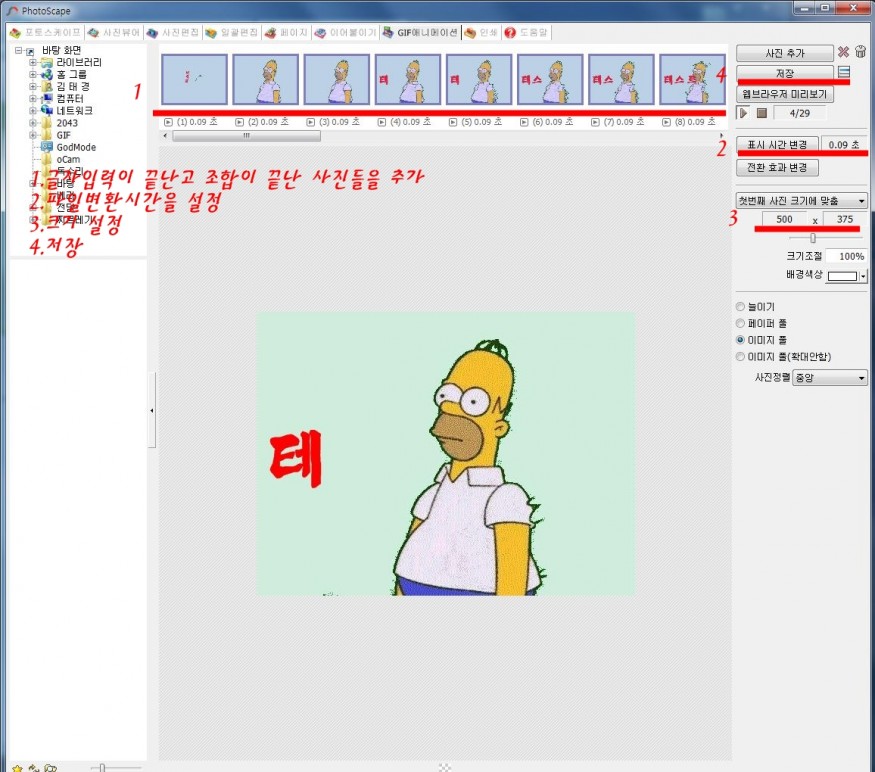
Task: Click the frame strip left scroll arrow
Action: [165, 136]
